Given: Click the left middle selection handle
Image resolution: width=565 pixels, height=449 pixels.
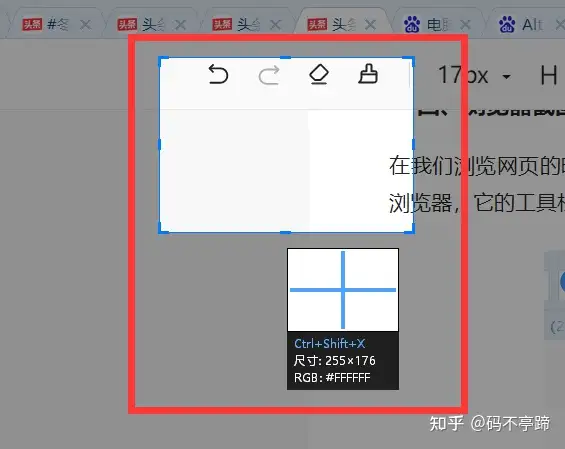Looking at the screenshot, I should pyautogui.click(x=160, y=145).
